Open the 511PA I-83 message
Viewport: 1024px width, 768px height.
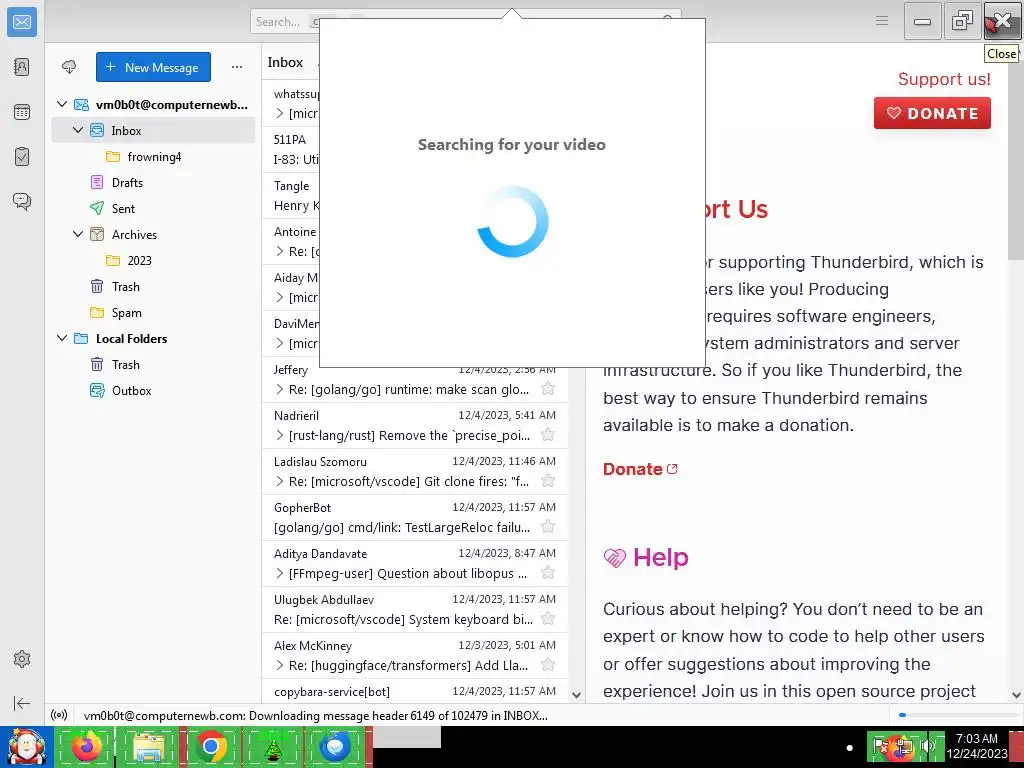click(x=291, y=149)
